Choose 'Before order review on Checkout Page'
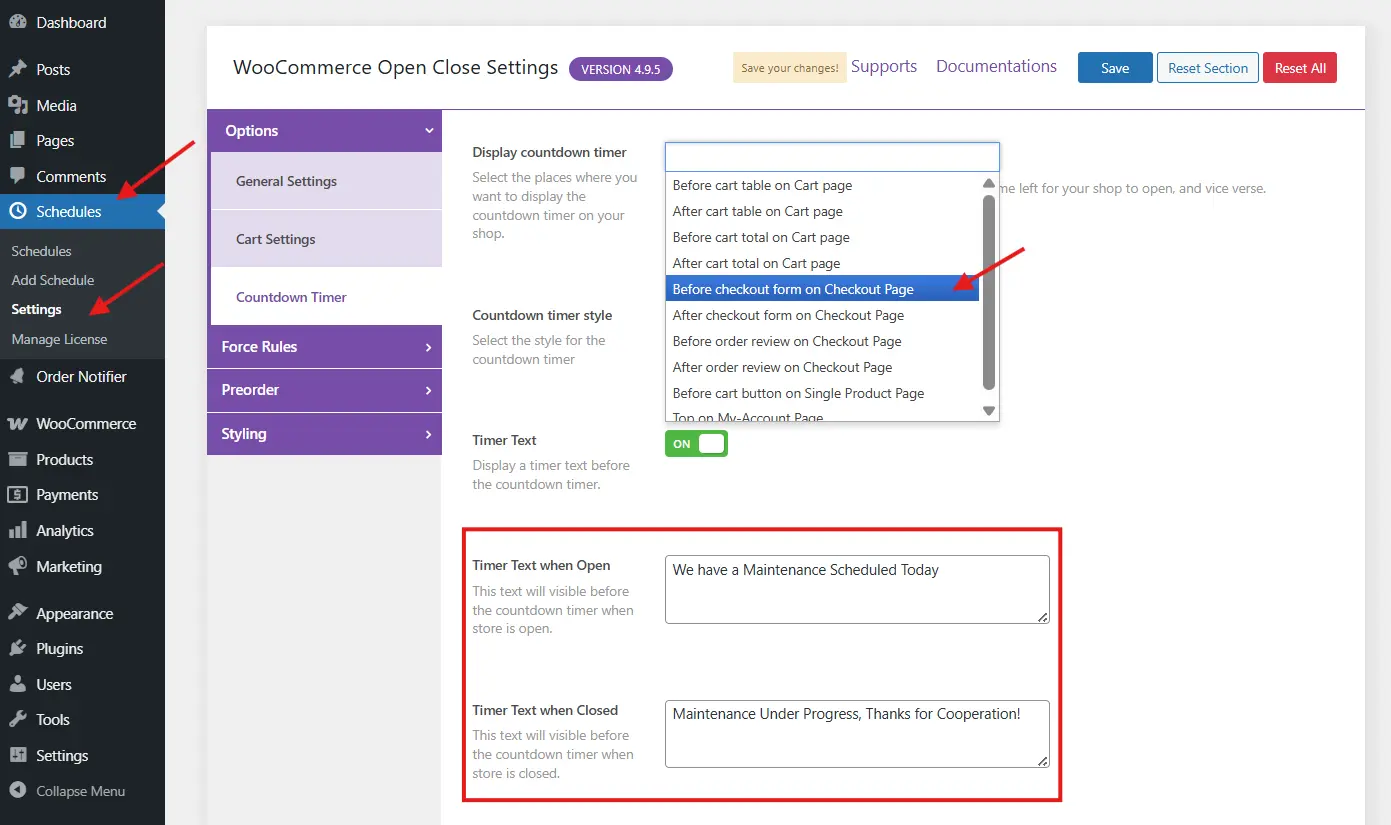 point(822,341)
